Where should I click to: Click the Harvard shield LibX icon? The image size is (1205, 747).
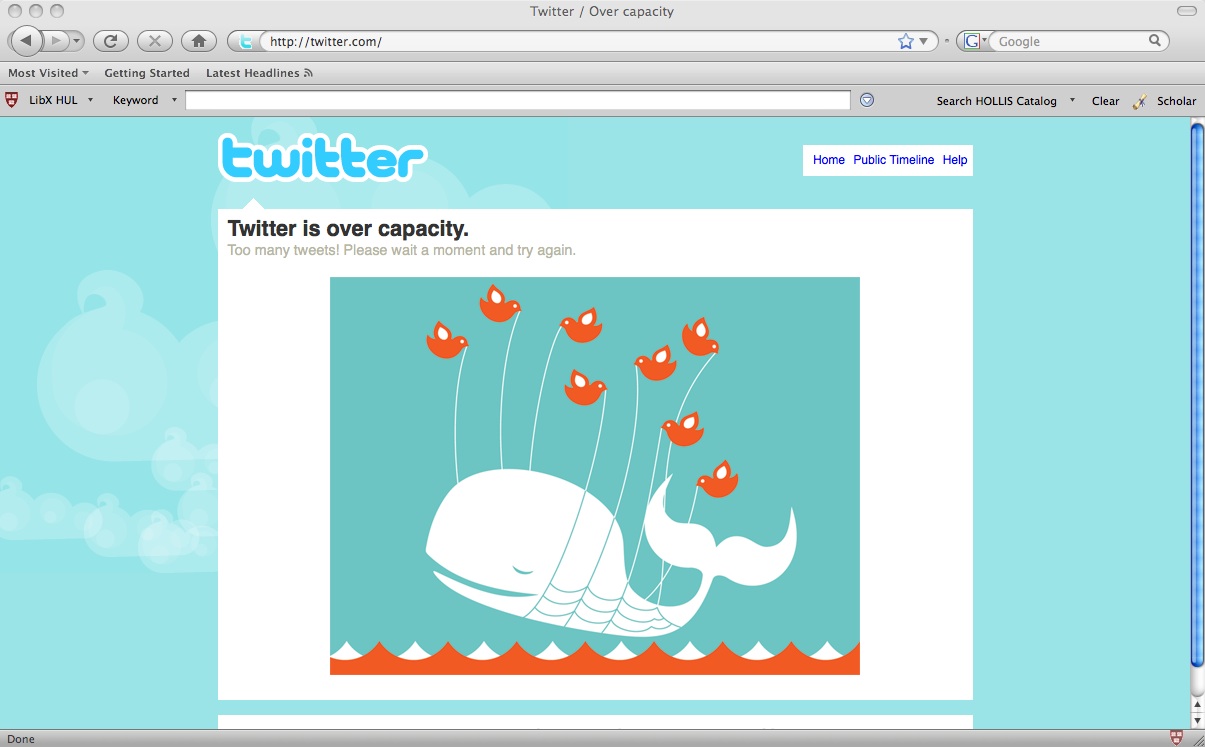[x=12, y=100]
